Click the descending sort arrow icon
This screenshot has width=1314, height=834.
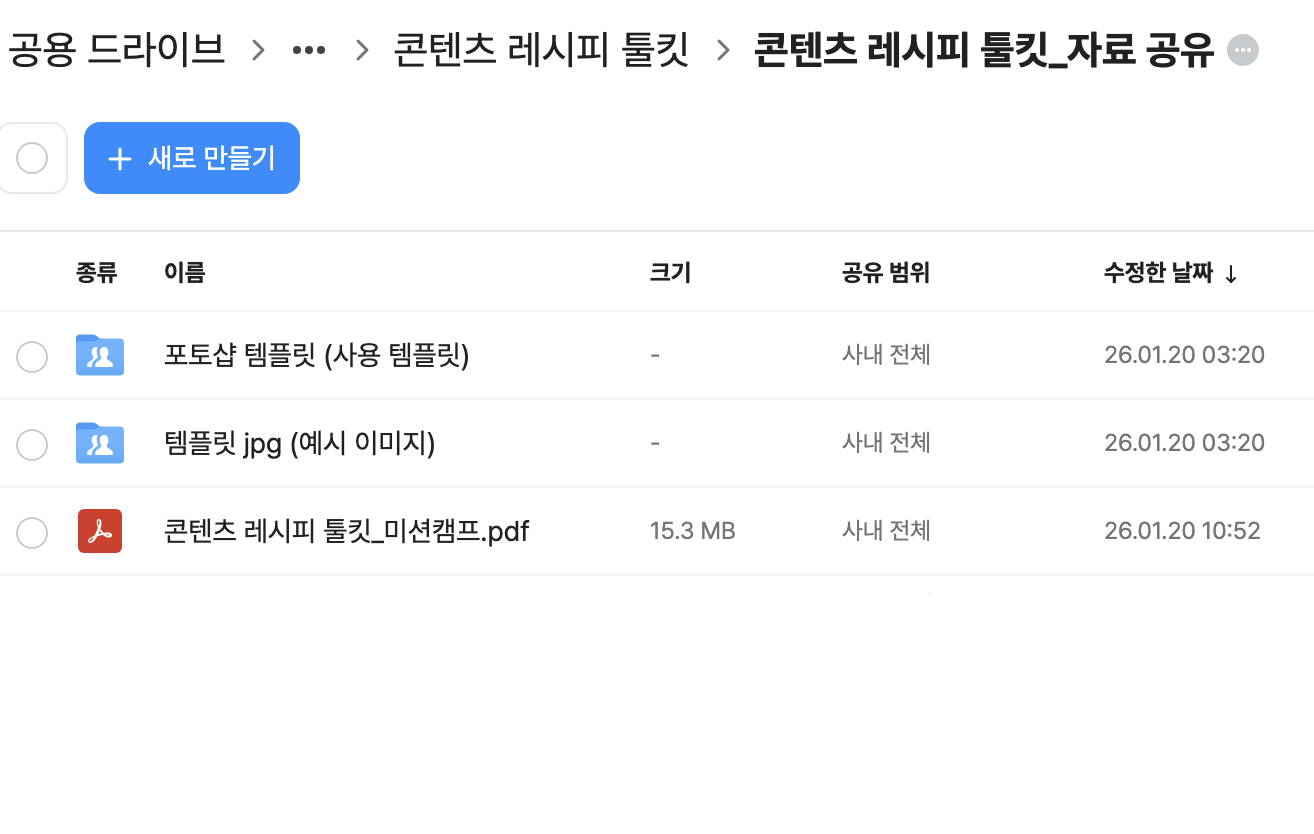1231,274
